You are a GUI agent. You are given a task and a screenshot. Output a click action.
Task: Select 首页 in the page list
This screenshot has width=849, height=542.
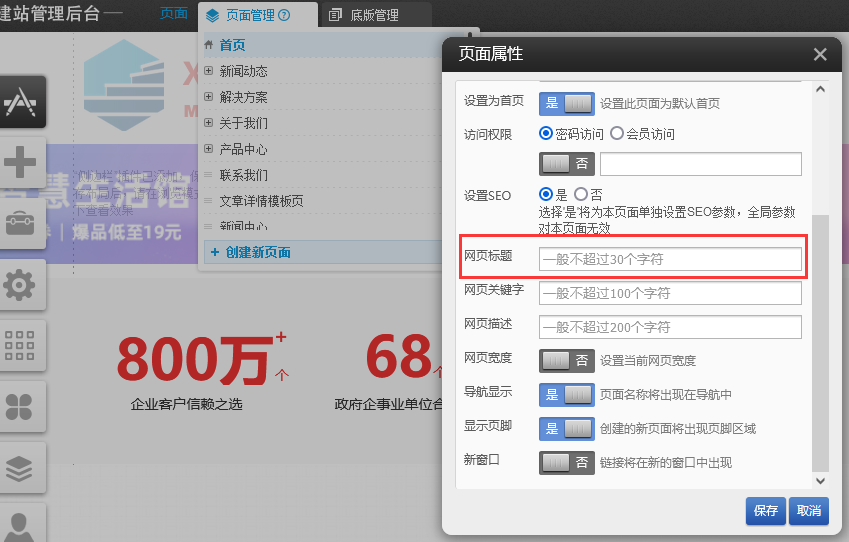click(232, 45)
